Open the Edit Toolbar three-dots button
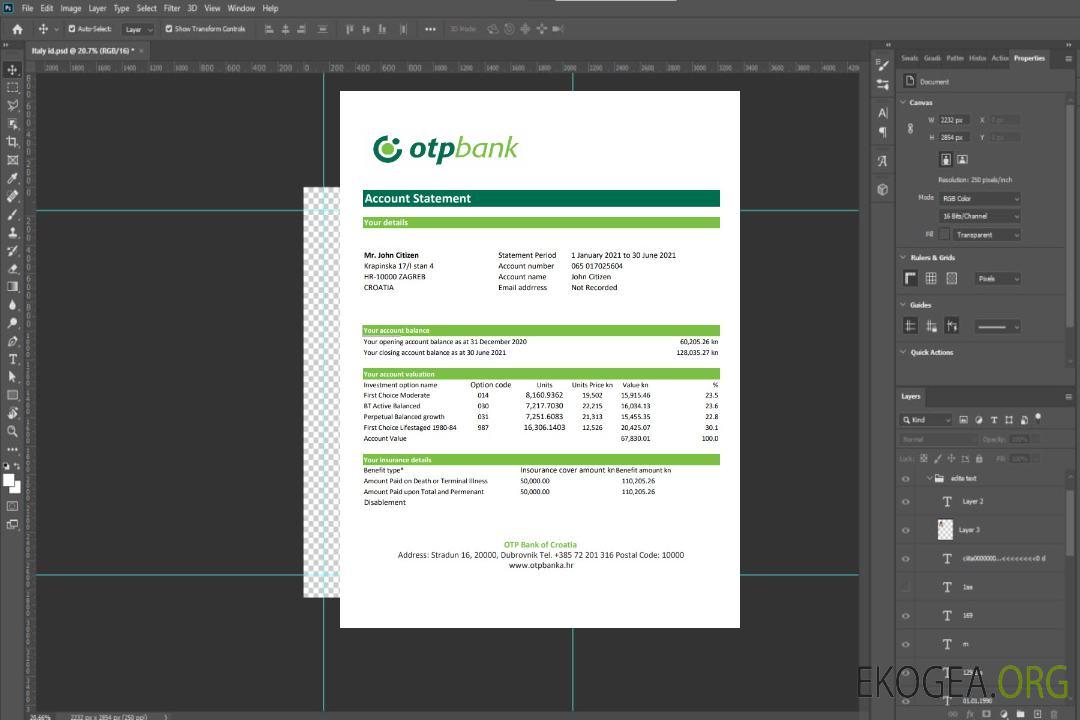1080x720 pixels. tap(12, 449)
